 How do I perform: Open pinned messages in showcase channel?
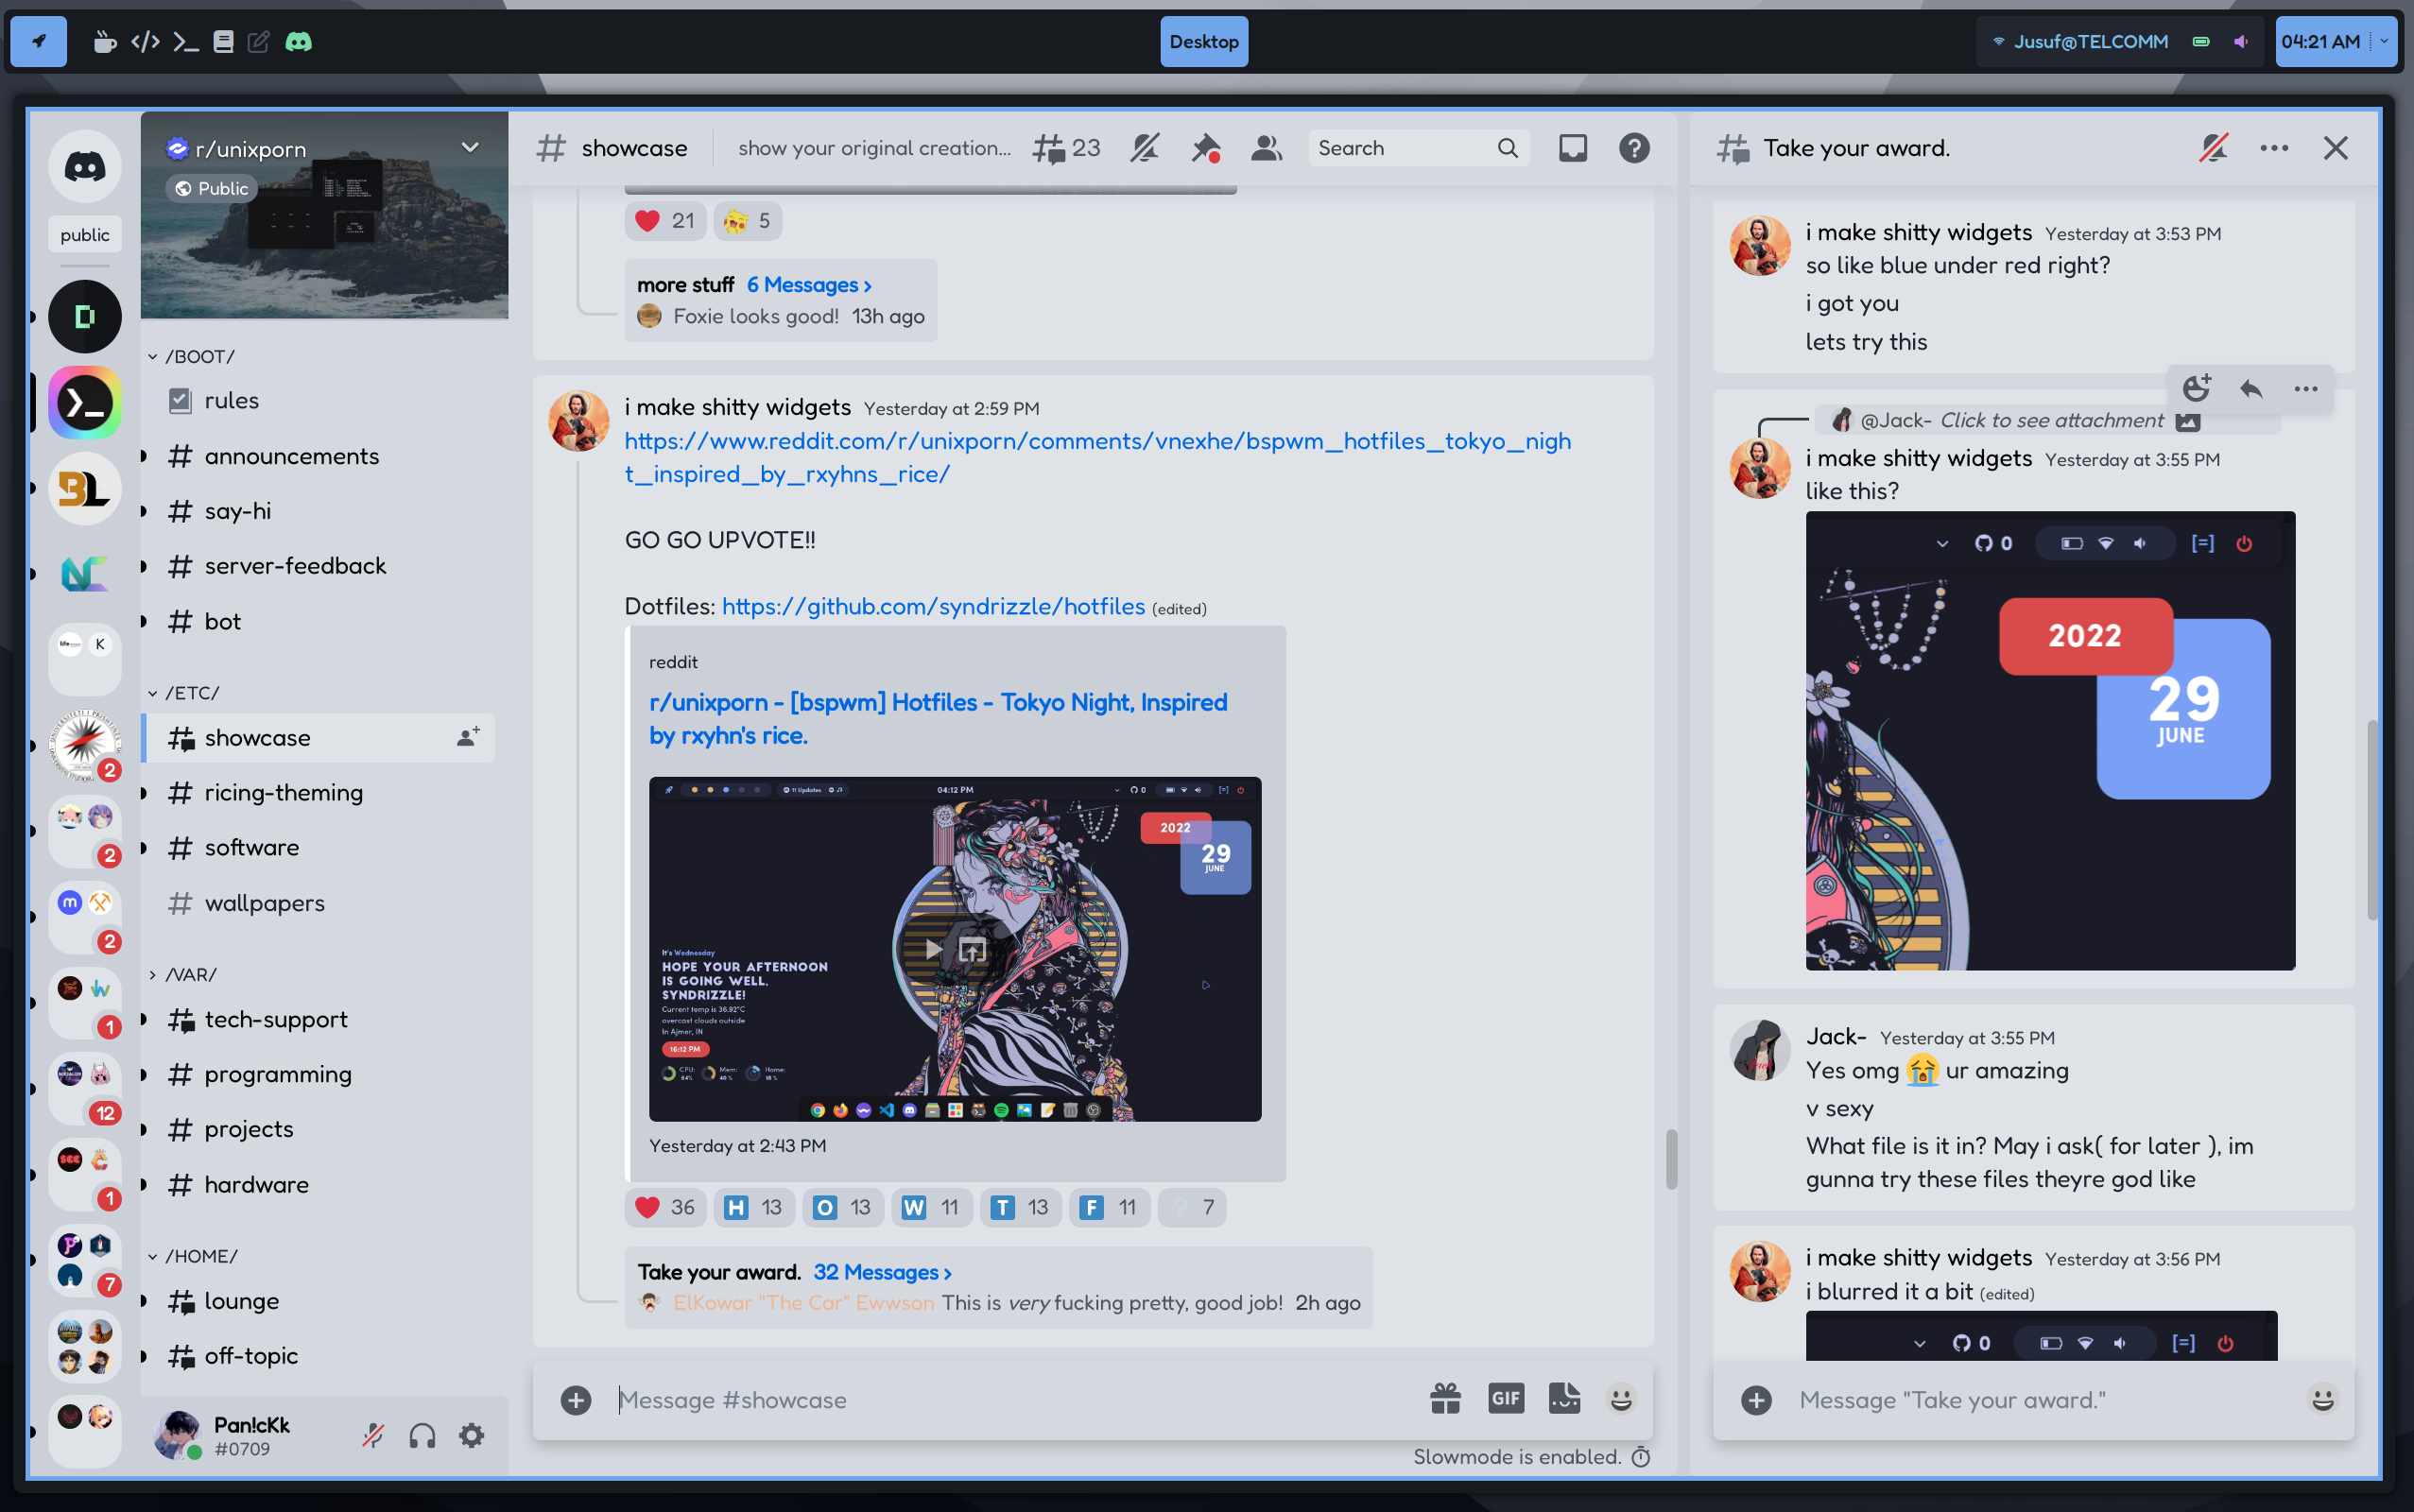coord(1205,148)
